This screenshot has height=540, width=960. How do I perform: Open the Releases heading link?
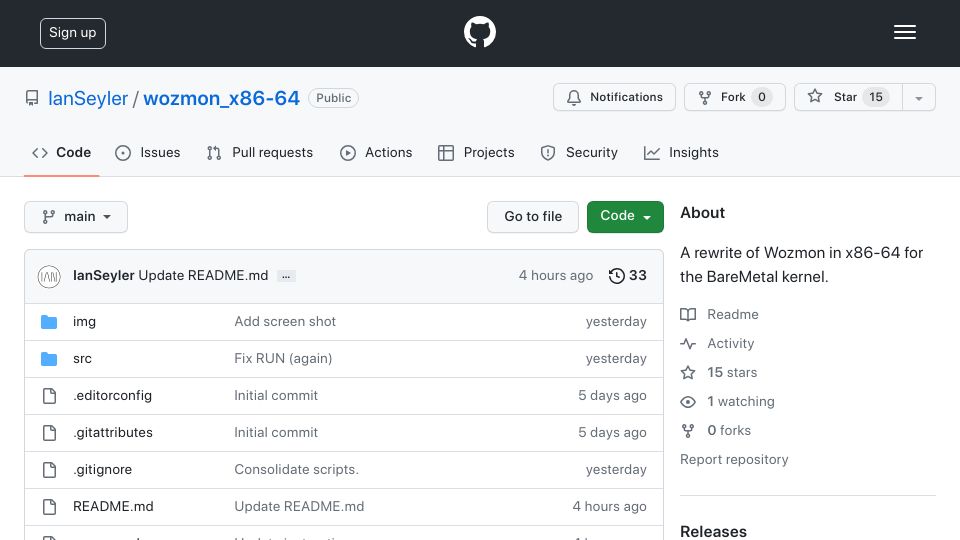pyautogui.click(x=713, y=531)
